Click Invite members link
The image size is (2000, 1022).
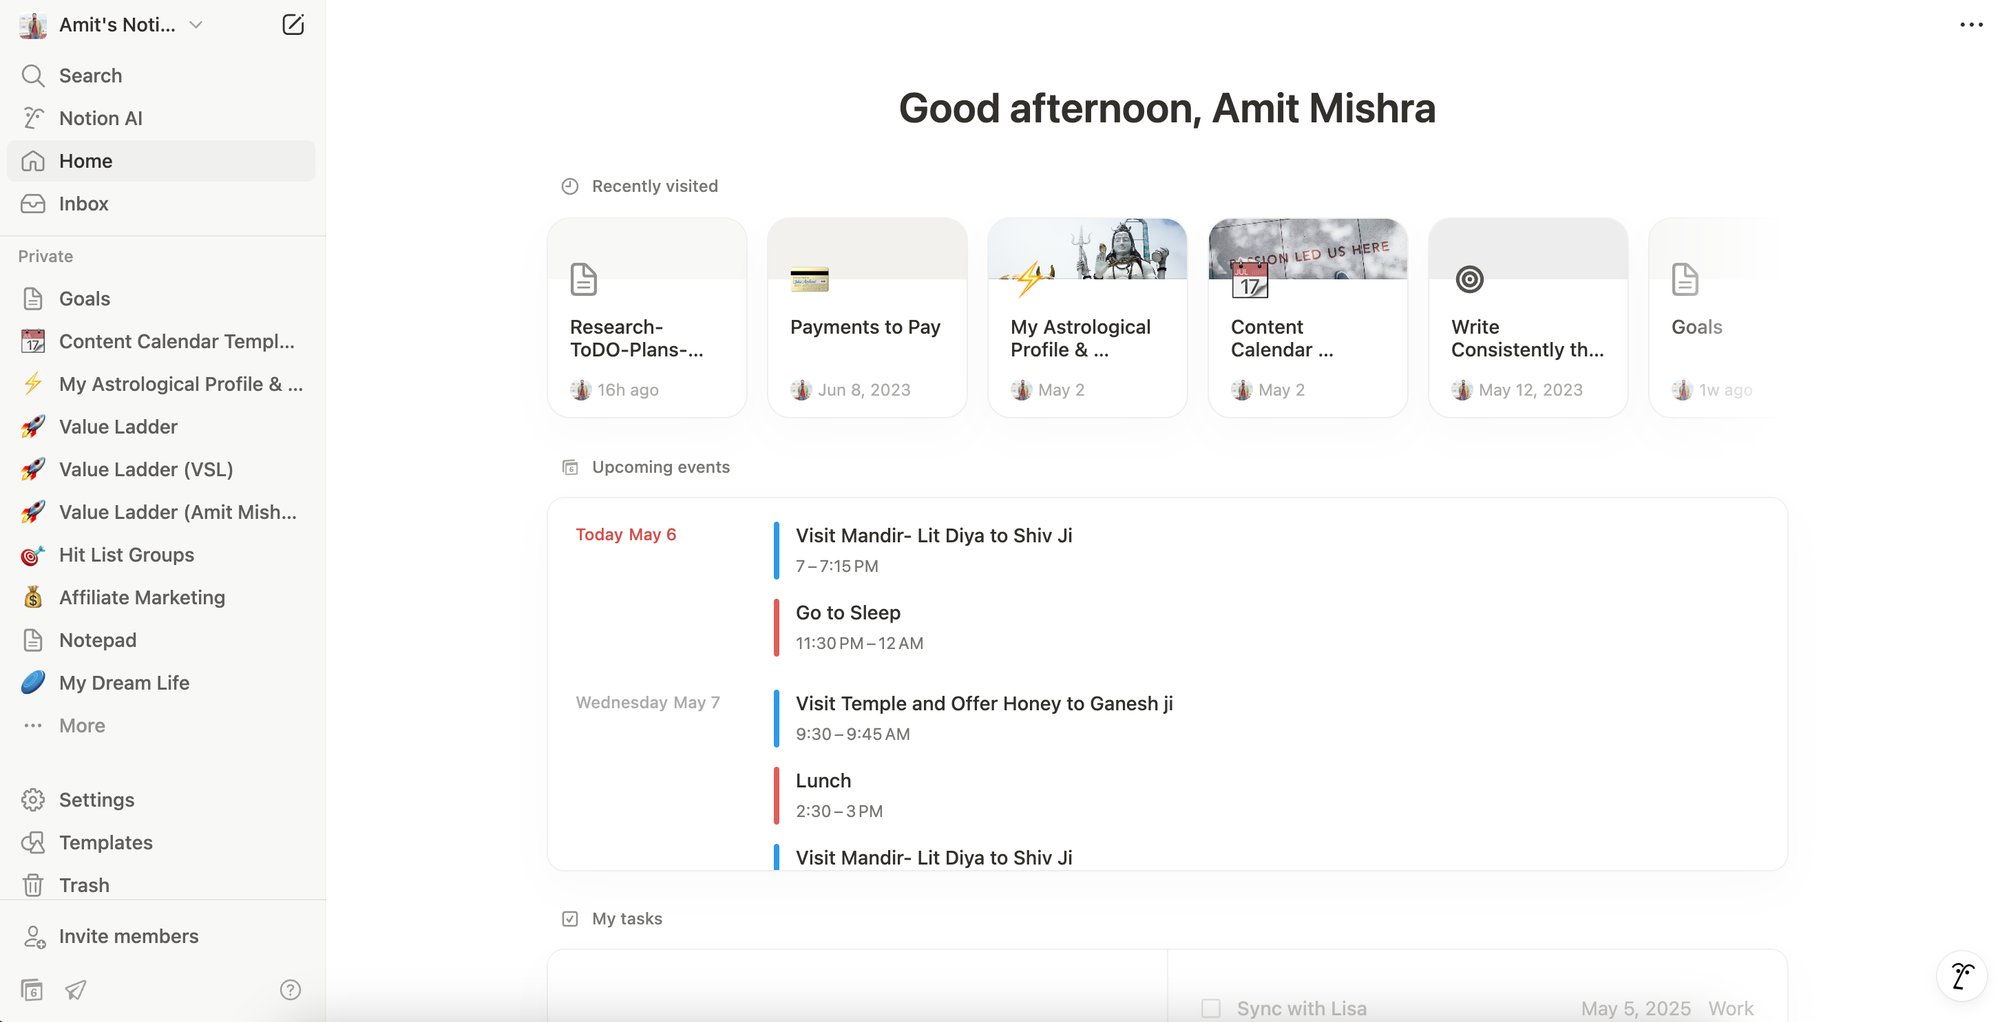pos(128,937)
